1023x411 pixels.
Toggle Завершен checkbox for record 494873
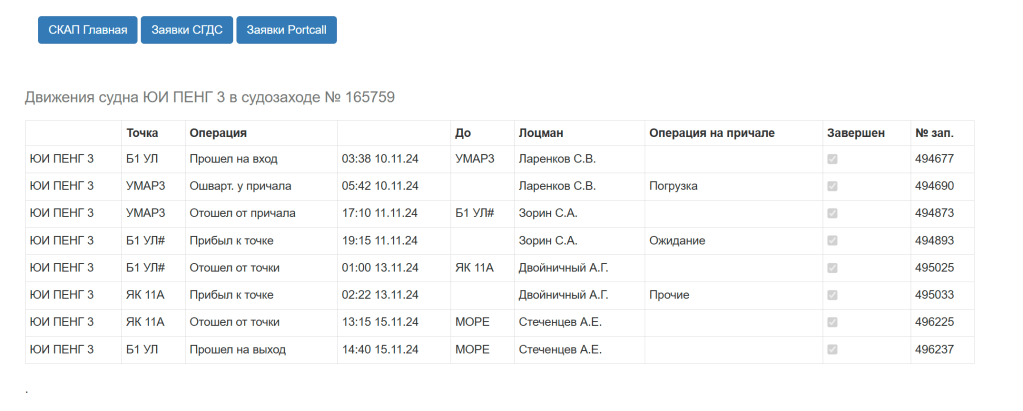(833, 213)
